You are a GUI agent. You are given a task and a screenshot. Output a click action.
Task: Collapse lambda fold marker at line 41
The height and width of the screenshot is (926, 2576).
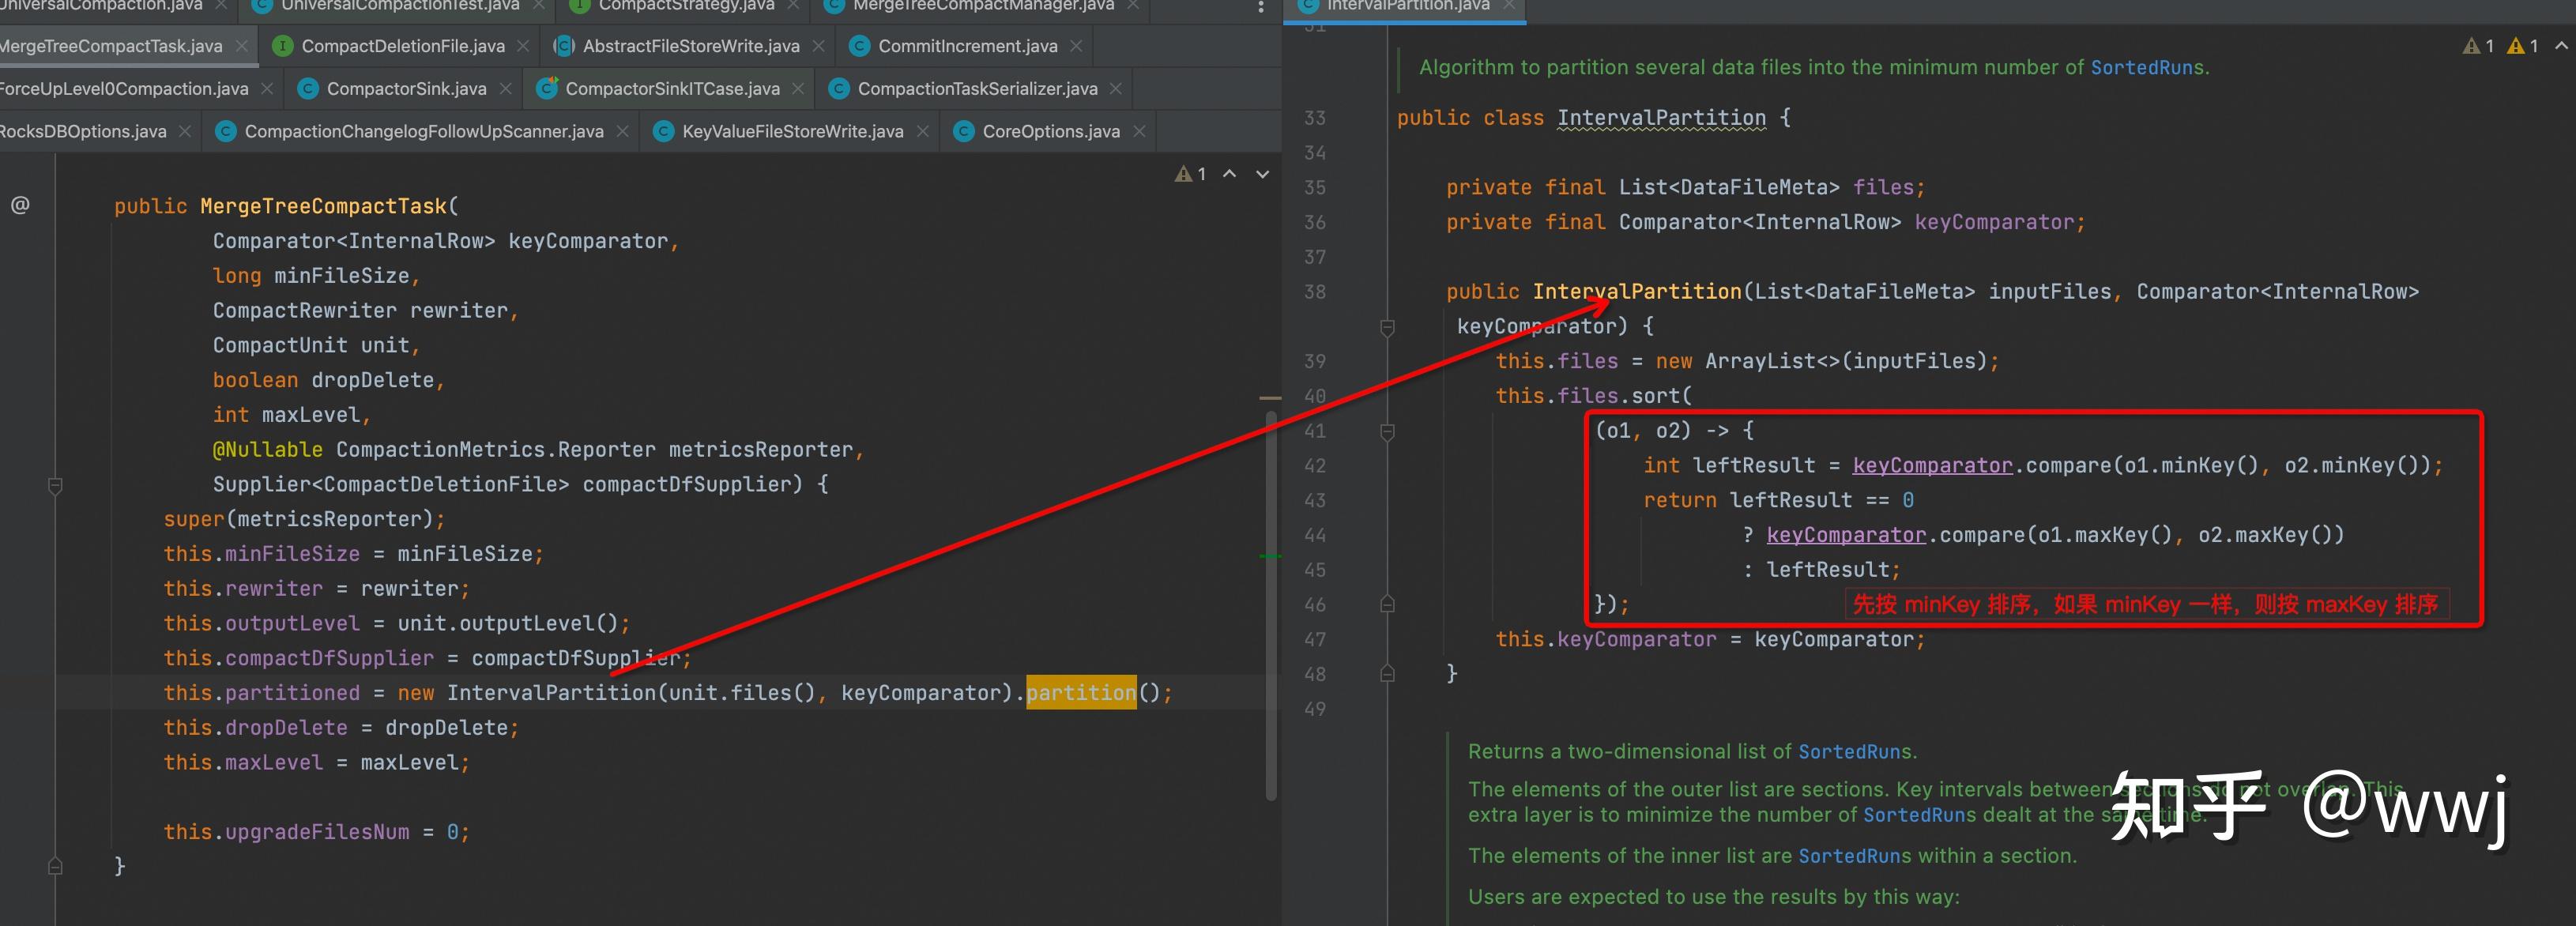tap(1387, 431)
